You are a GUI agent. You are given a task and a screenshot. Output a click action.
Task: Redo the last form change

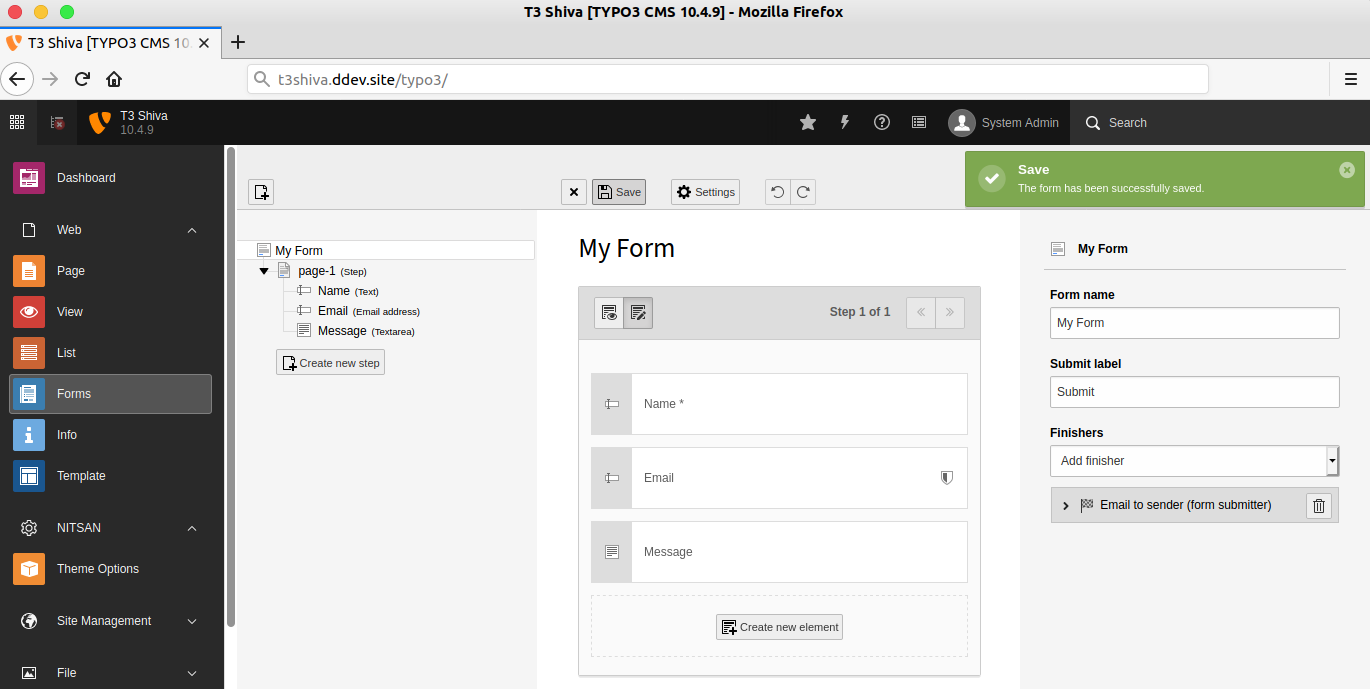tap(804, 191)
